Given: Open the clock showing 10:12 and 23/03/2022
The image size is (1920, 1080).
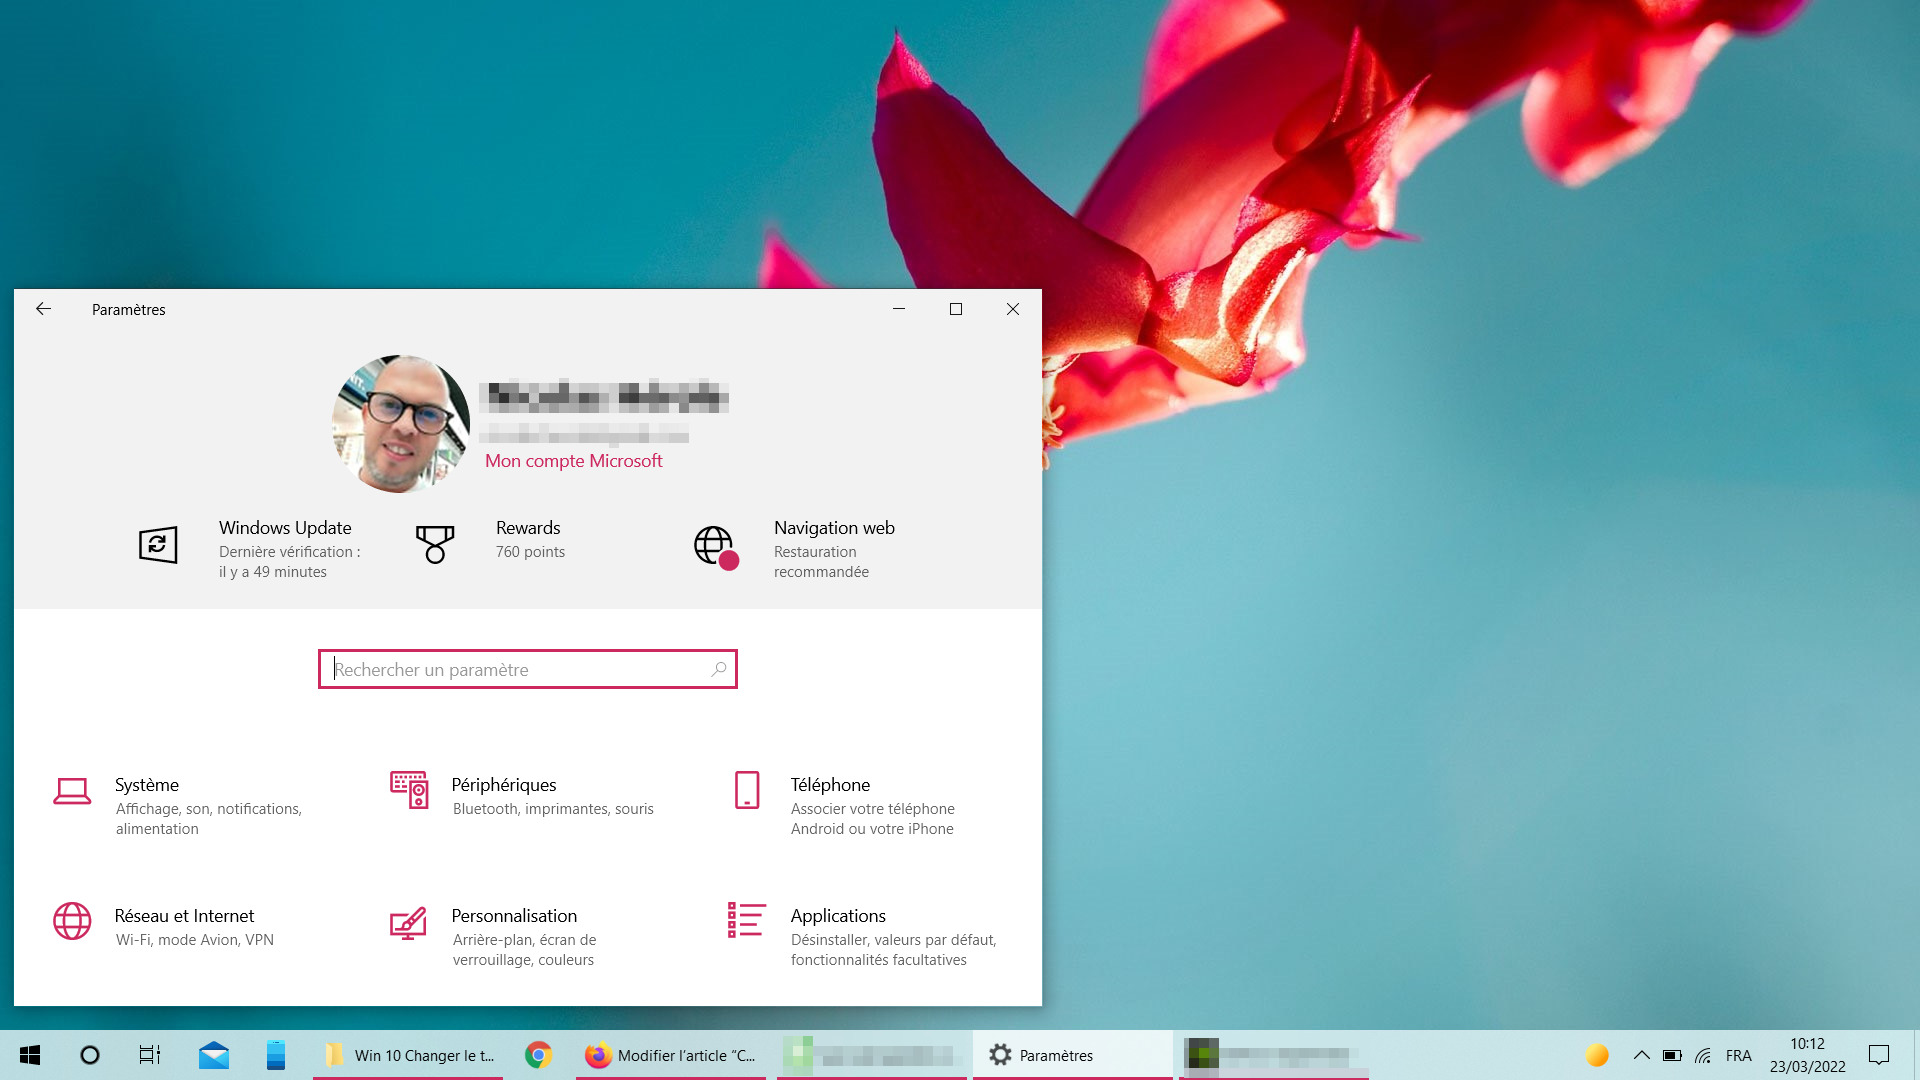Looking at the screenshot, I should click(x=1808, y=1055).
